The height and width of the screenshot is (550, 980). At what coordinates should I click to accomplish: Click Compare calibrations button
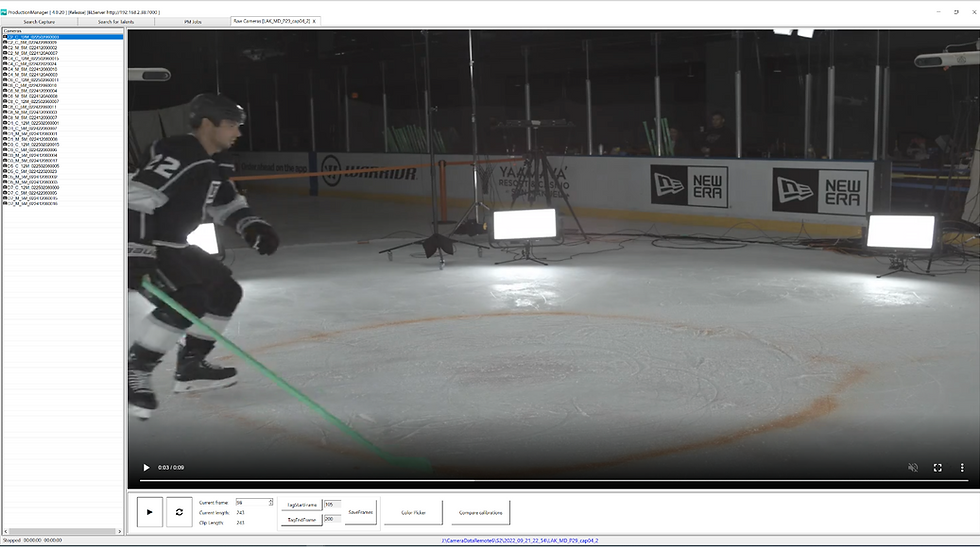(481, 512)
